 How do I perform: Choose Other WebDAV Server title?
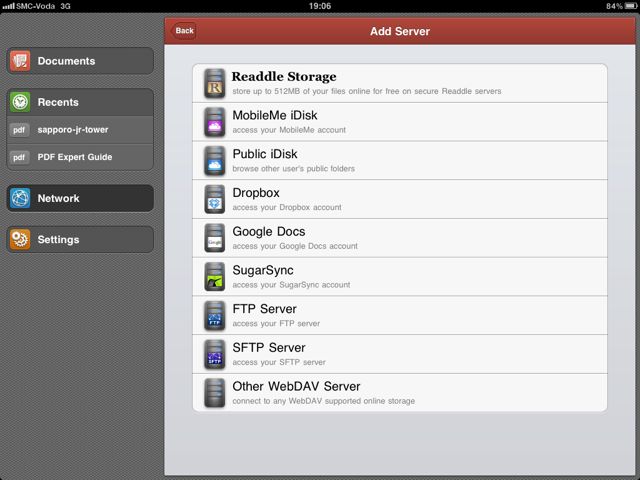pyautogui.click(x=296, y=387)
